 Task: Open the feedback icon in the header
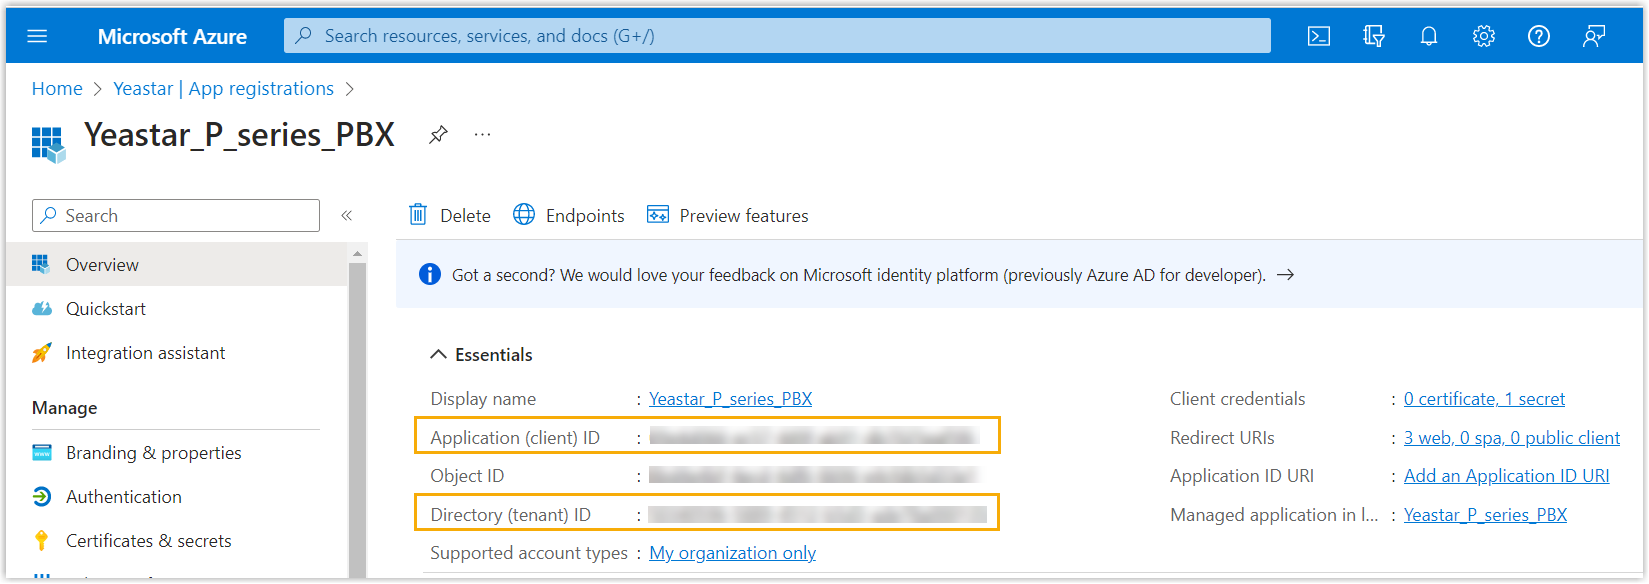pyautogui.click(x=1594, y=36)
